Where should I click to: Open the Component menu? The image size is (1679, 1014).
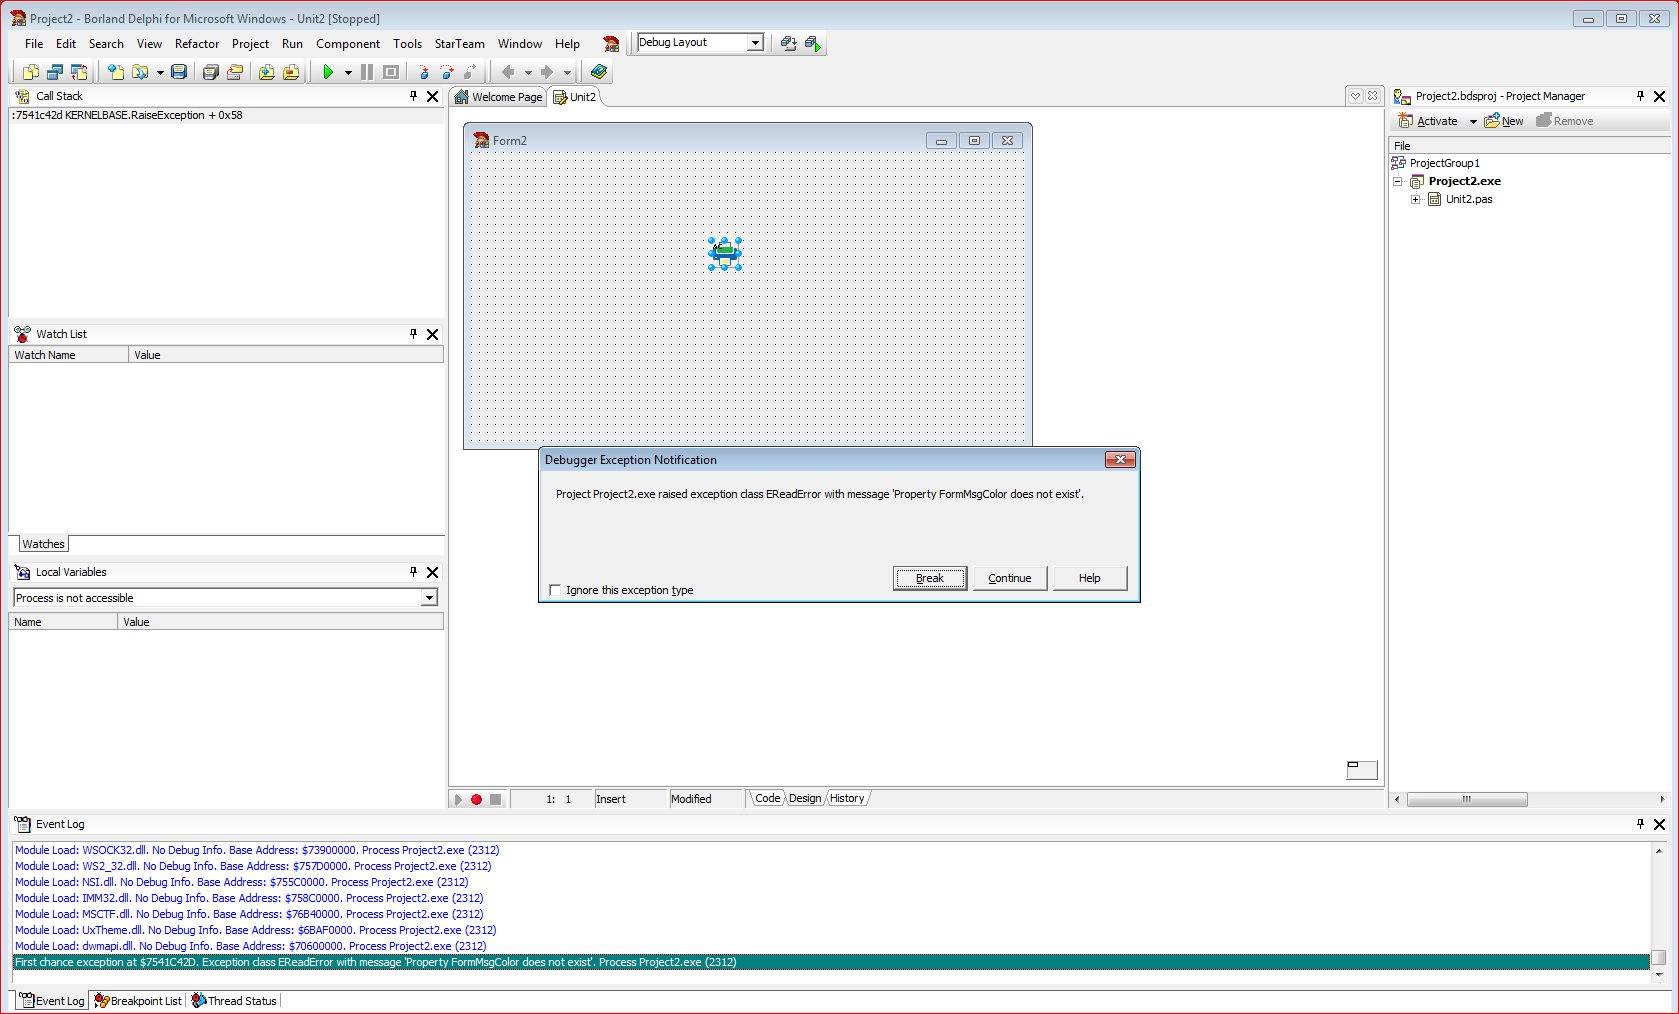pos(348,44)
